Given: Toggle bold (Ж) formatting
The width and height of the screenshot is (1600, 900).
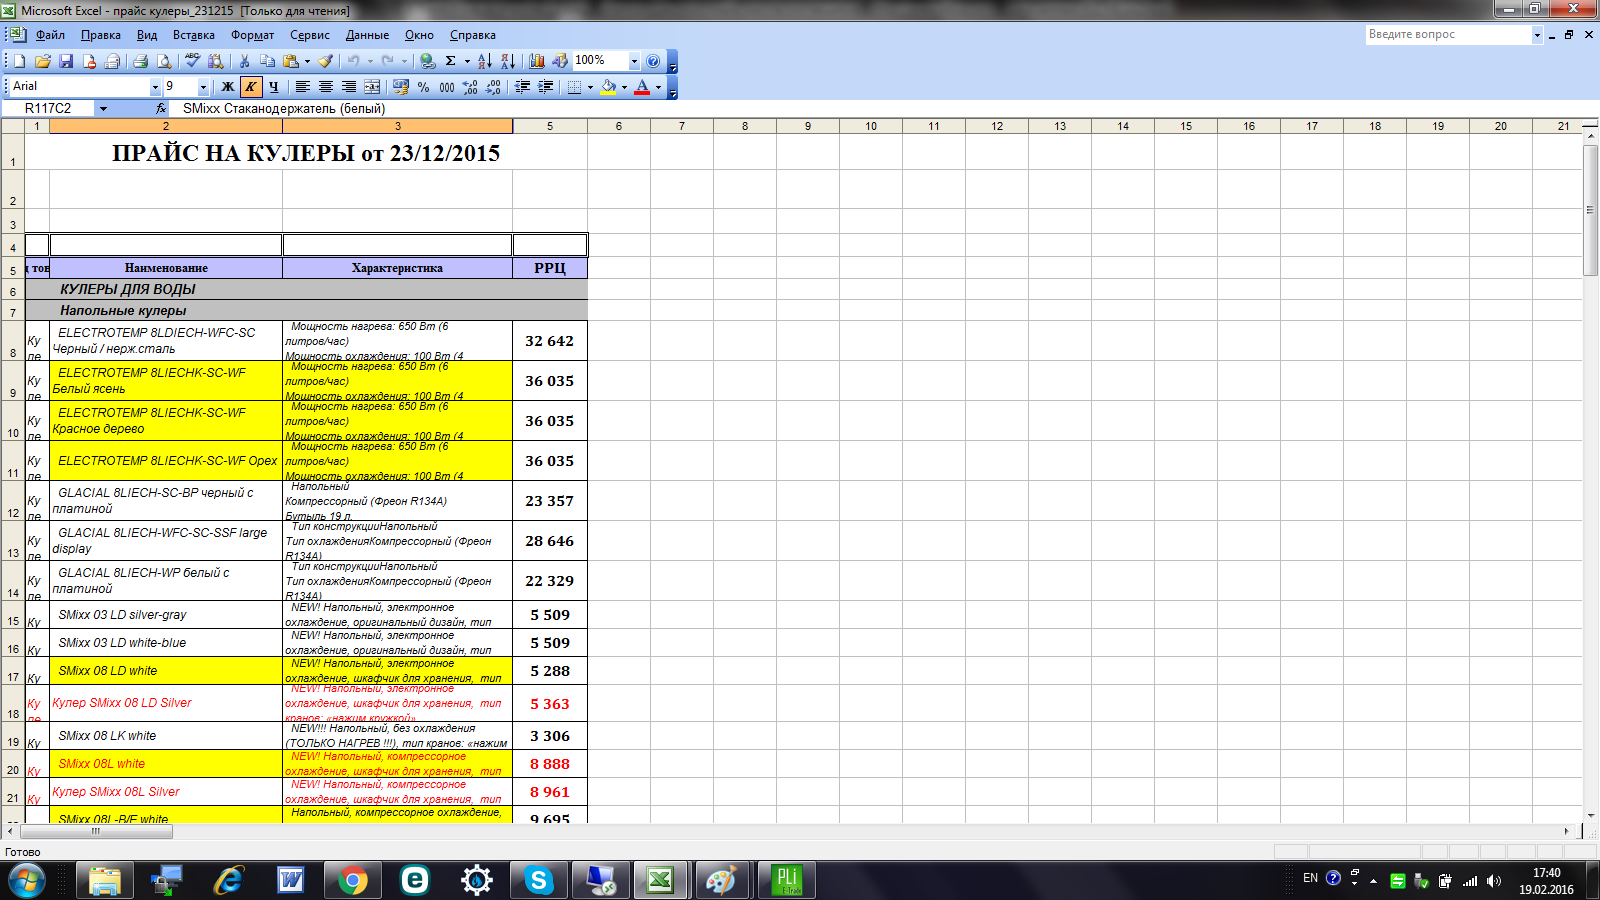Looking at the screenshot, I should [228, 87].
